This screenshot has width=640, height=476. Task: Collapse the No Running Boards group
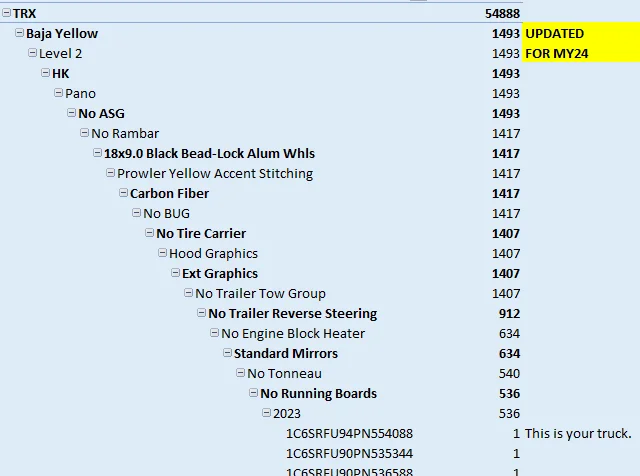pos(253,393)
